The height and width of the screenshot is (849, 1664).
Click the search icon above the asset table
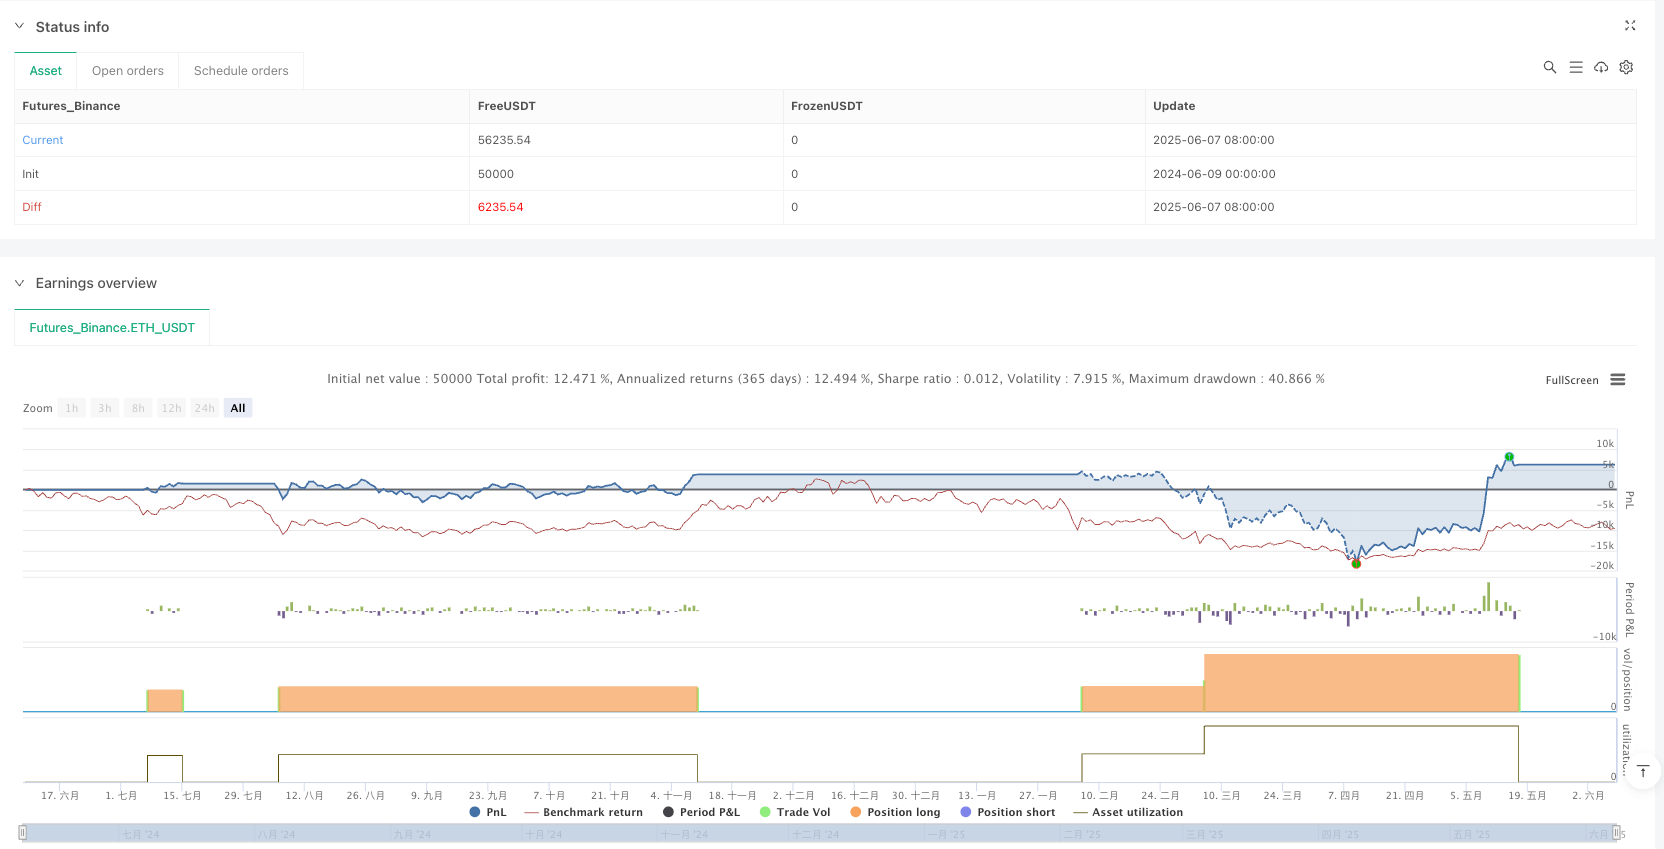1550,67
